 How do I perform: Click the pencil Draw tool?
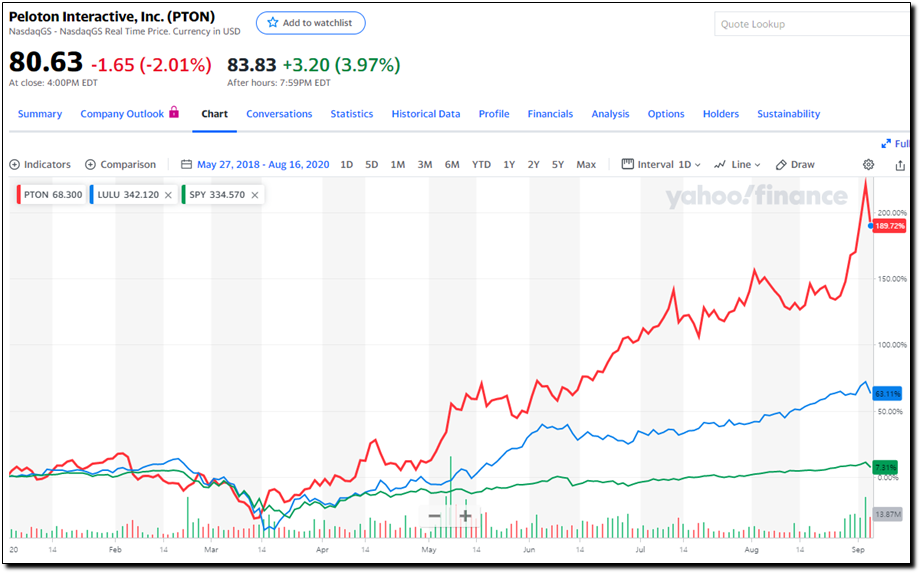795,165
